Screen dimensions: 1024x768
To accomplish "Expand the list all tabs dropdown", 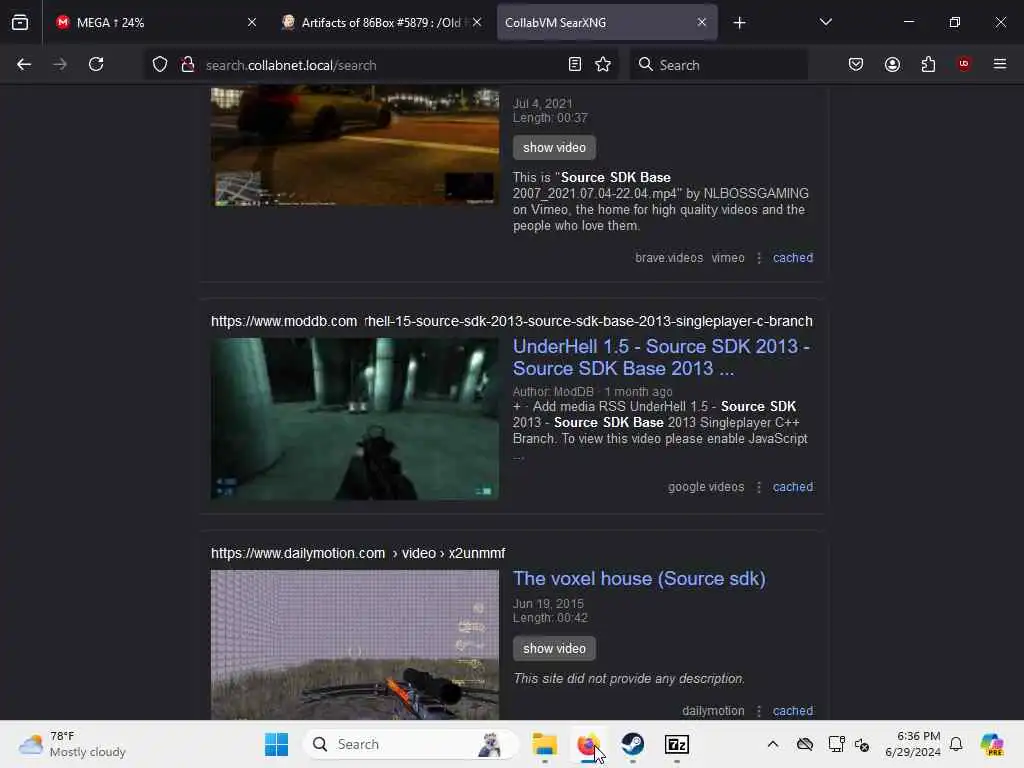I will pyautogui.click(x=825, y=22).
